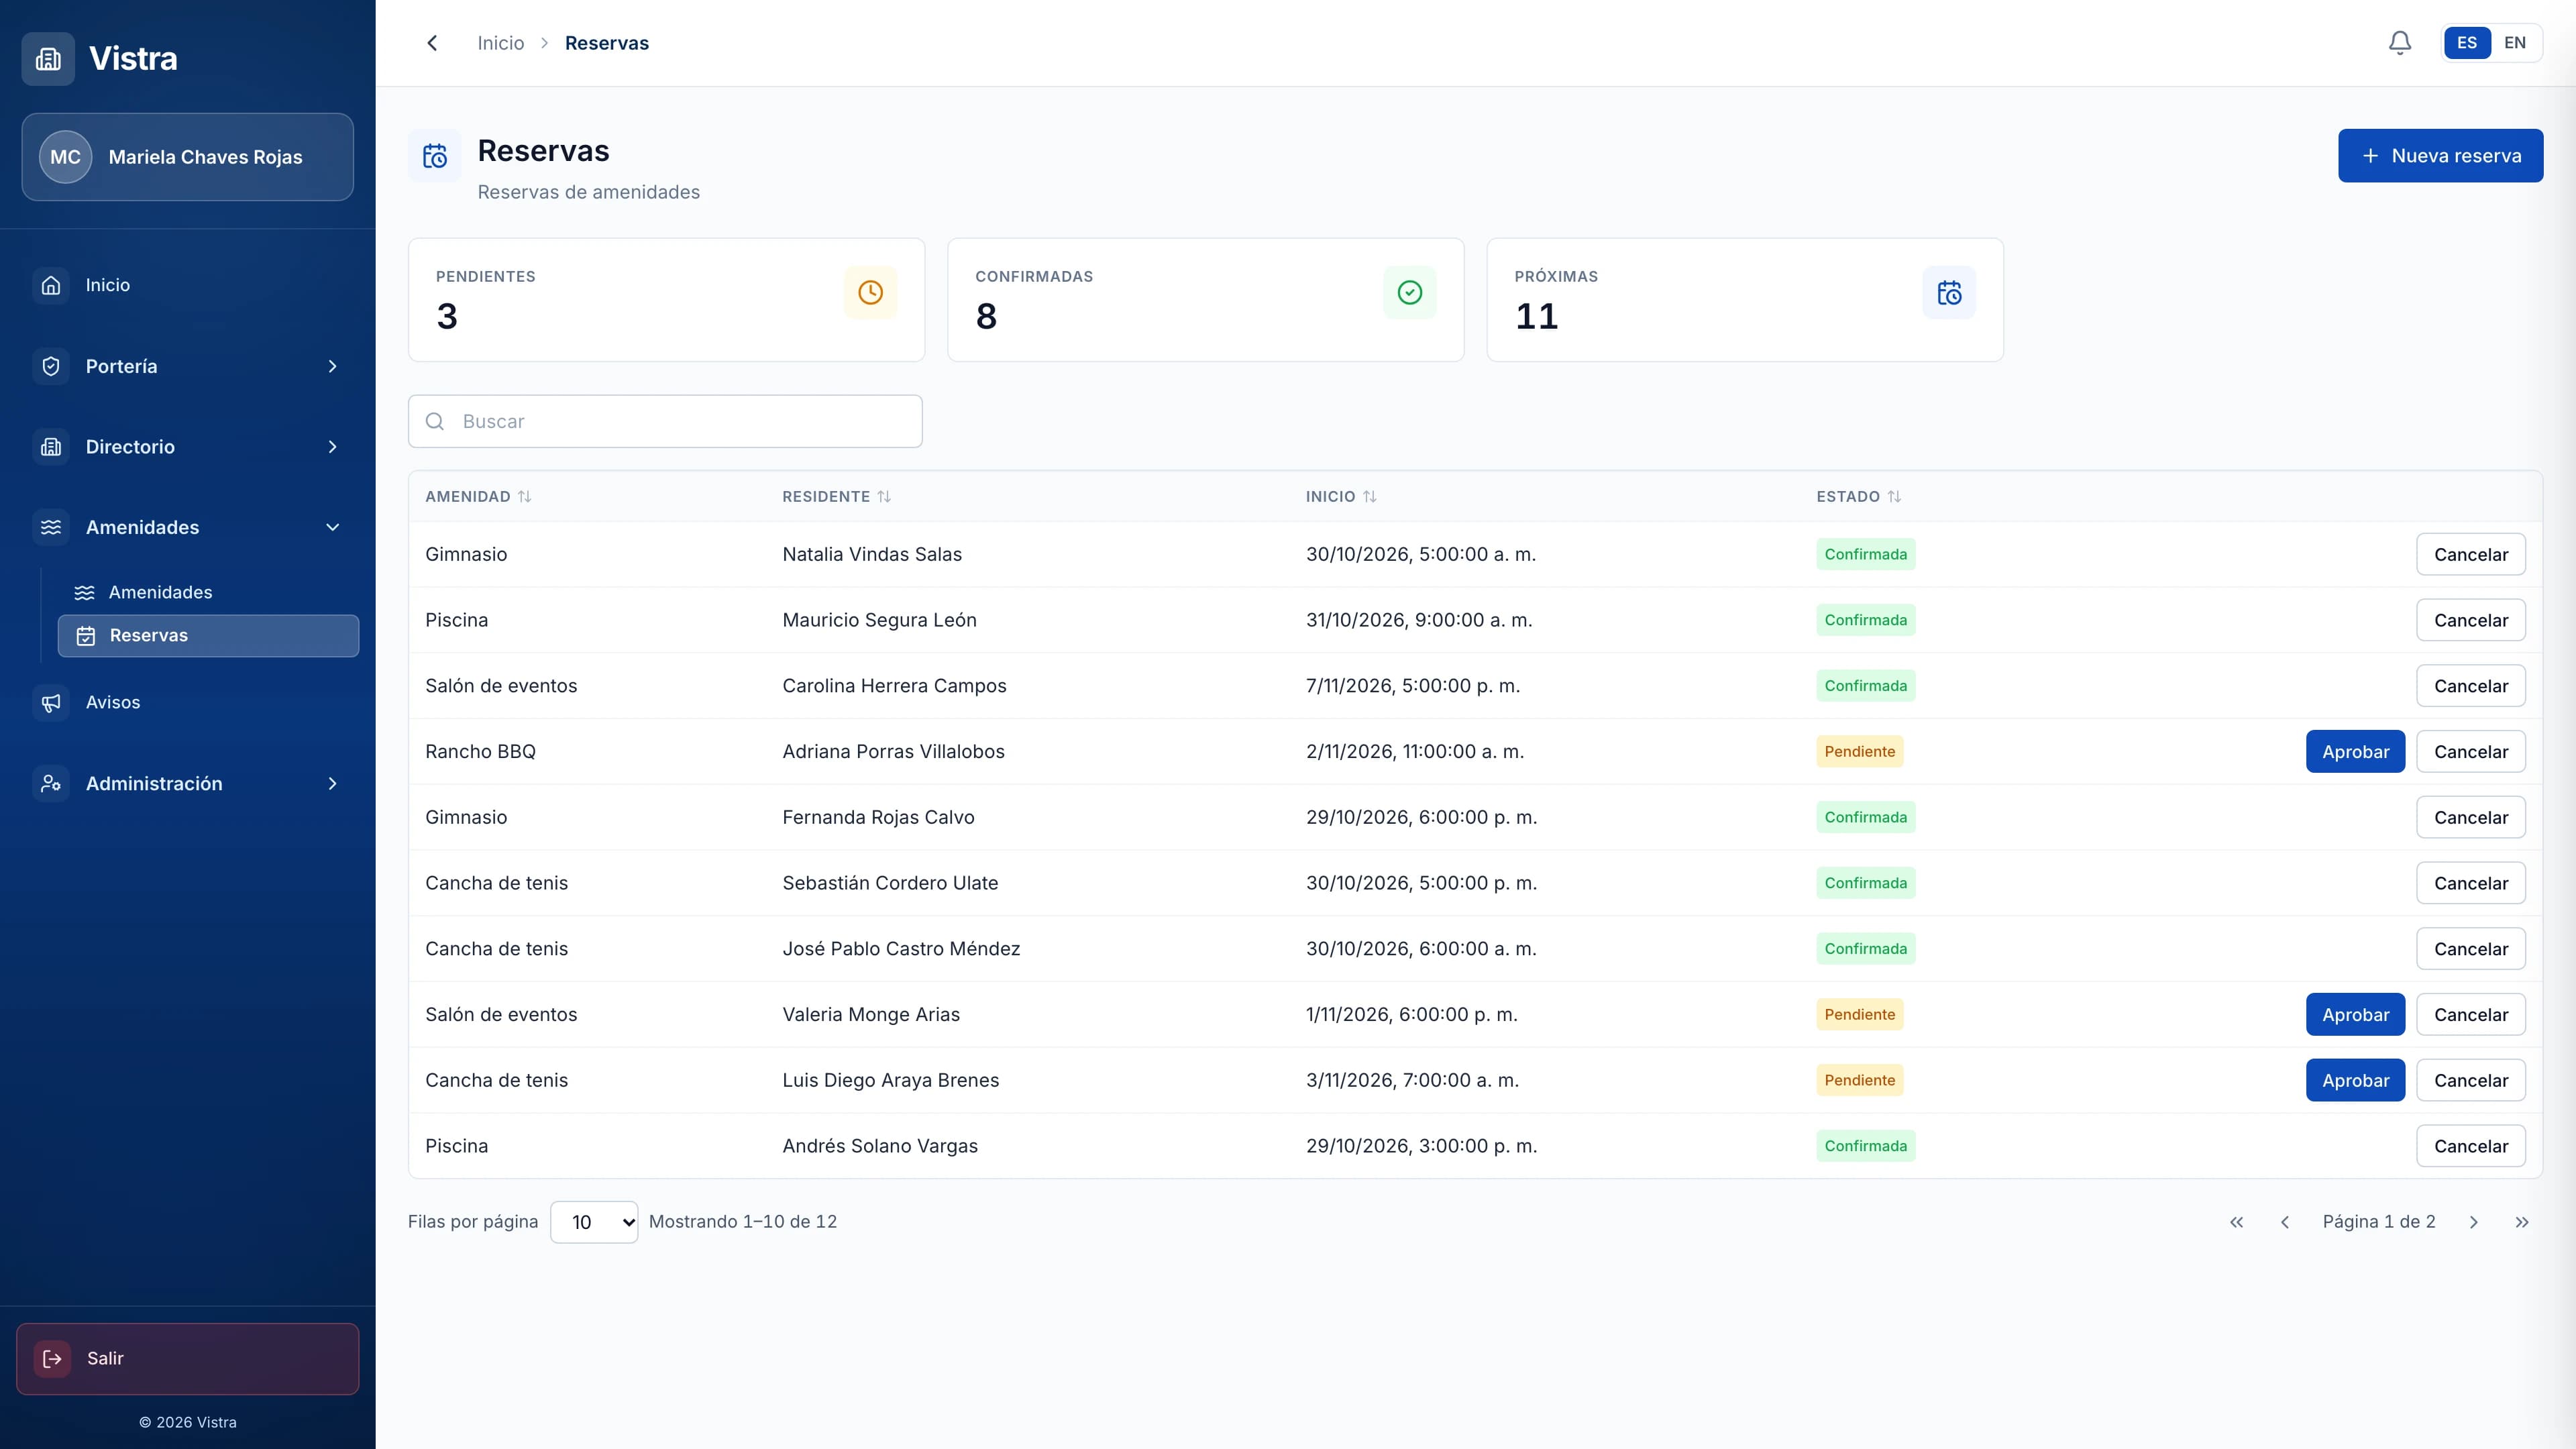Screen dimensions: 2576x1449
Task: Sort by Amenidad column arrows
Action: [x=524, y=497]
